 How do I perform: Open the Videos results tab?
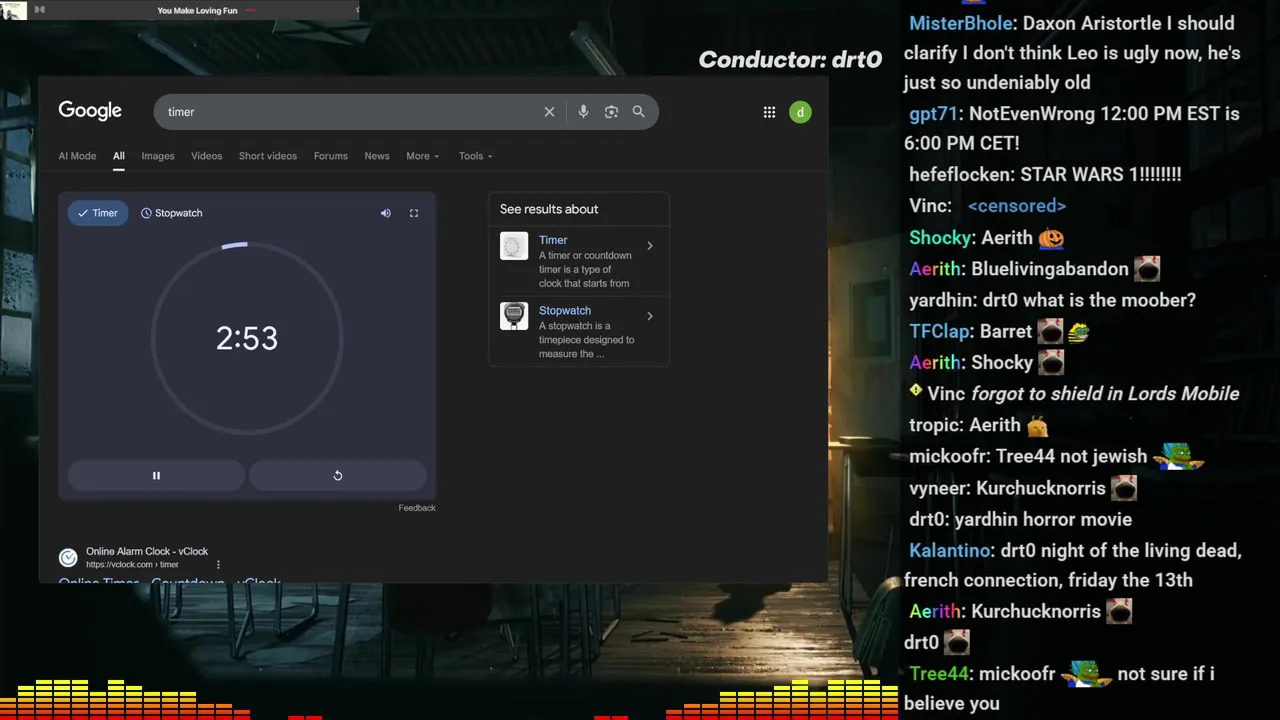(206, 156)
